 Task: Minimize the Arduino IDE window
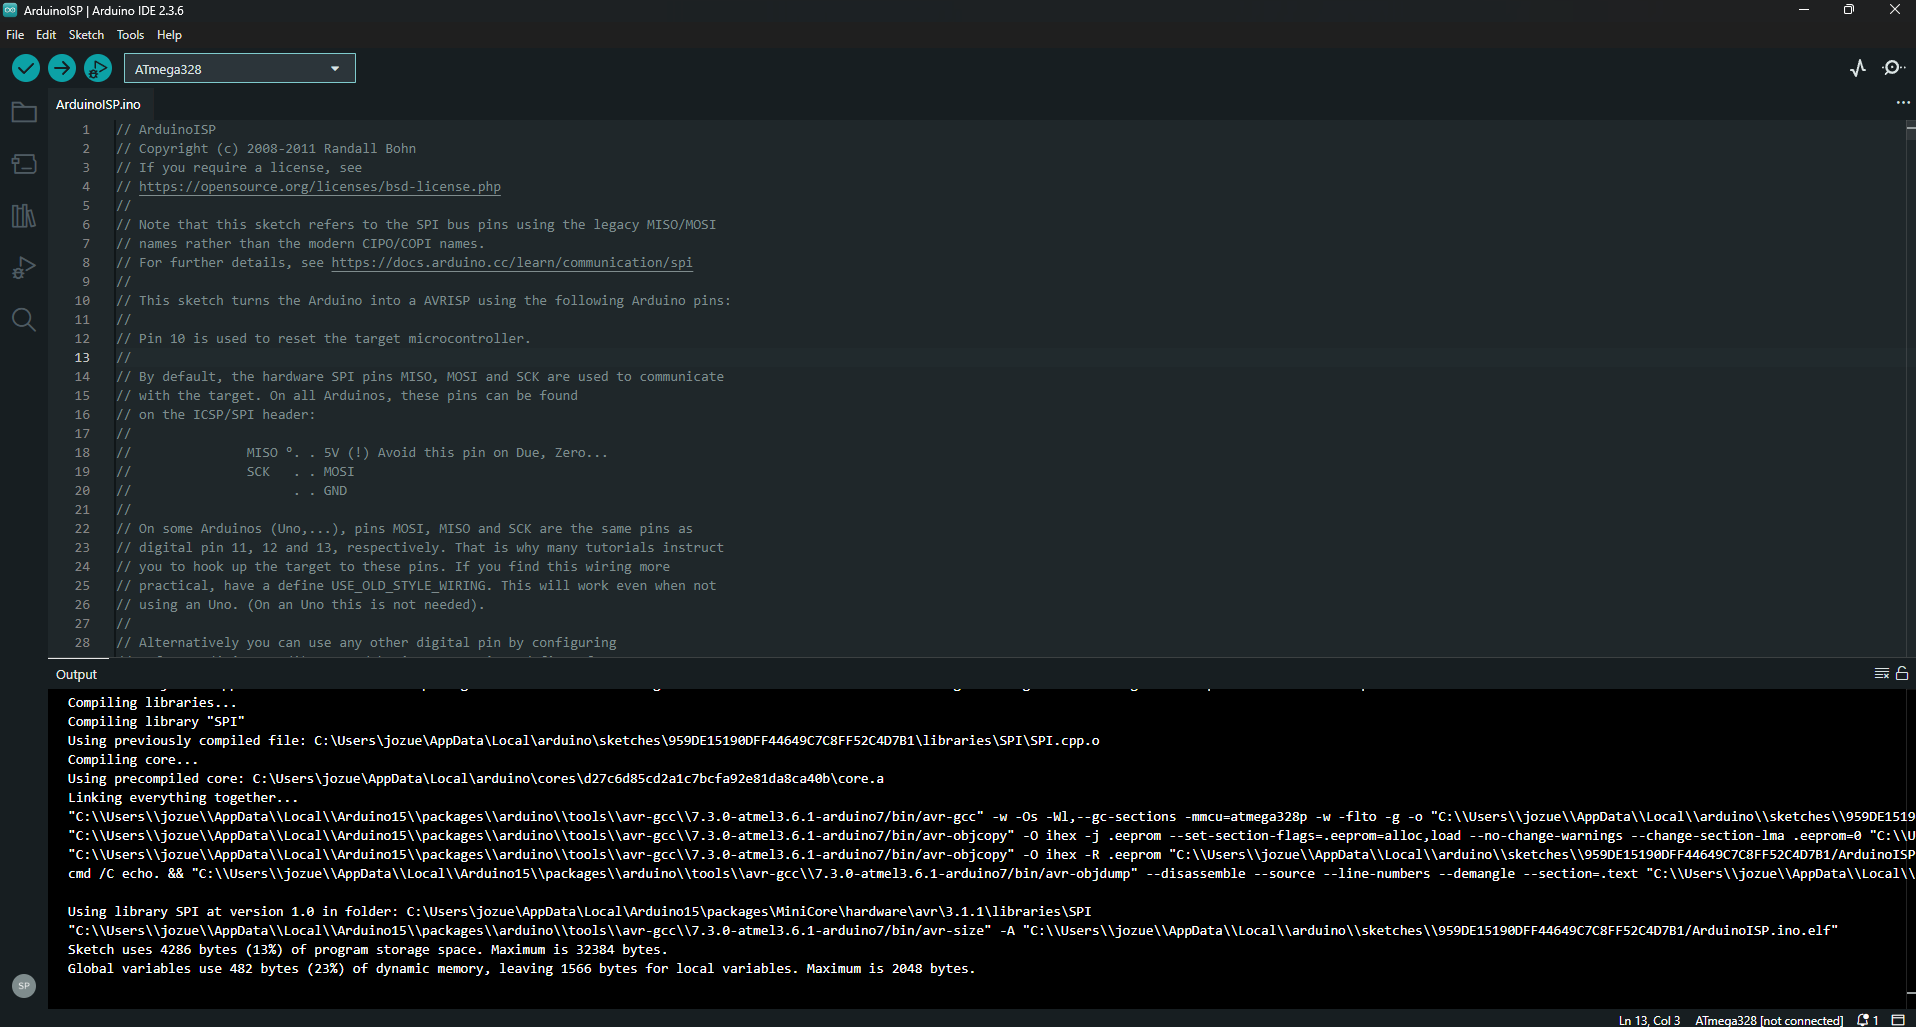click(1803, 10)
